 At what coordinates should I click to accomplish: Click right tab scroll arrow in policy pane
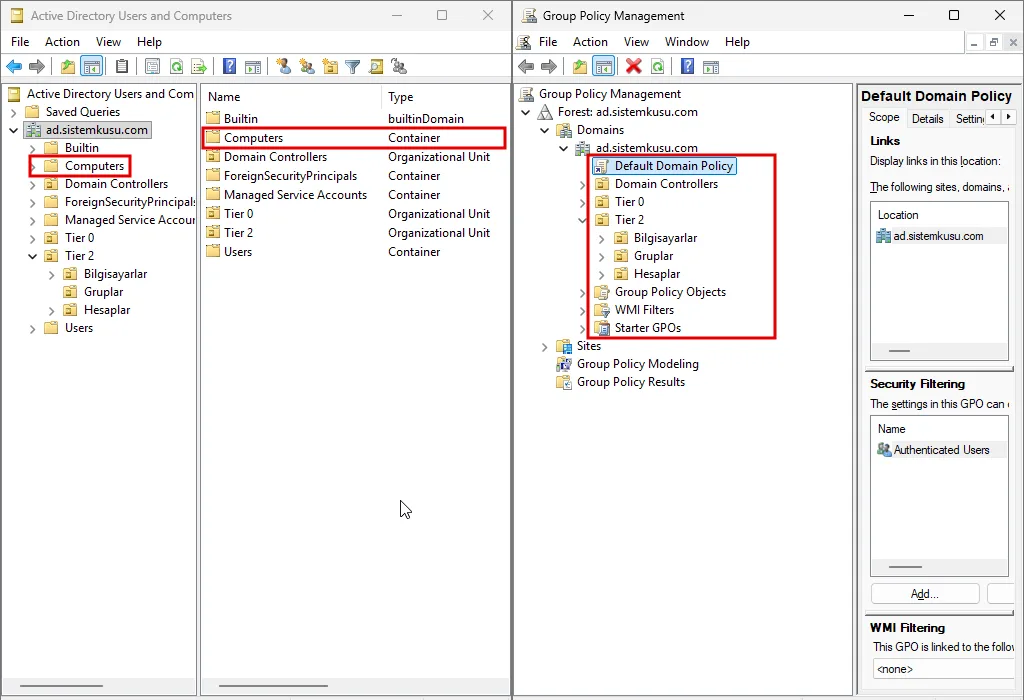tap(1009, 117)
